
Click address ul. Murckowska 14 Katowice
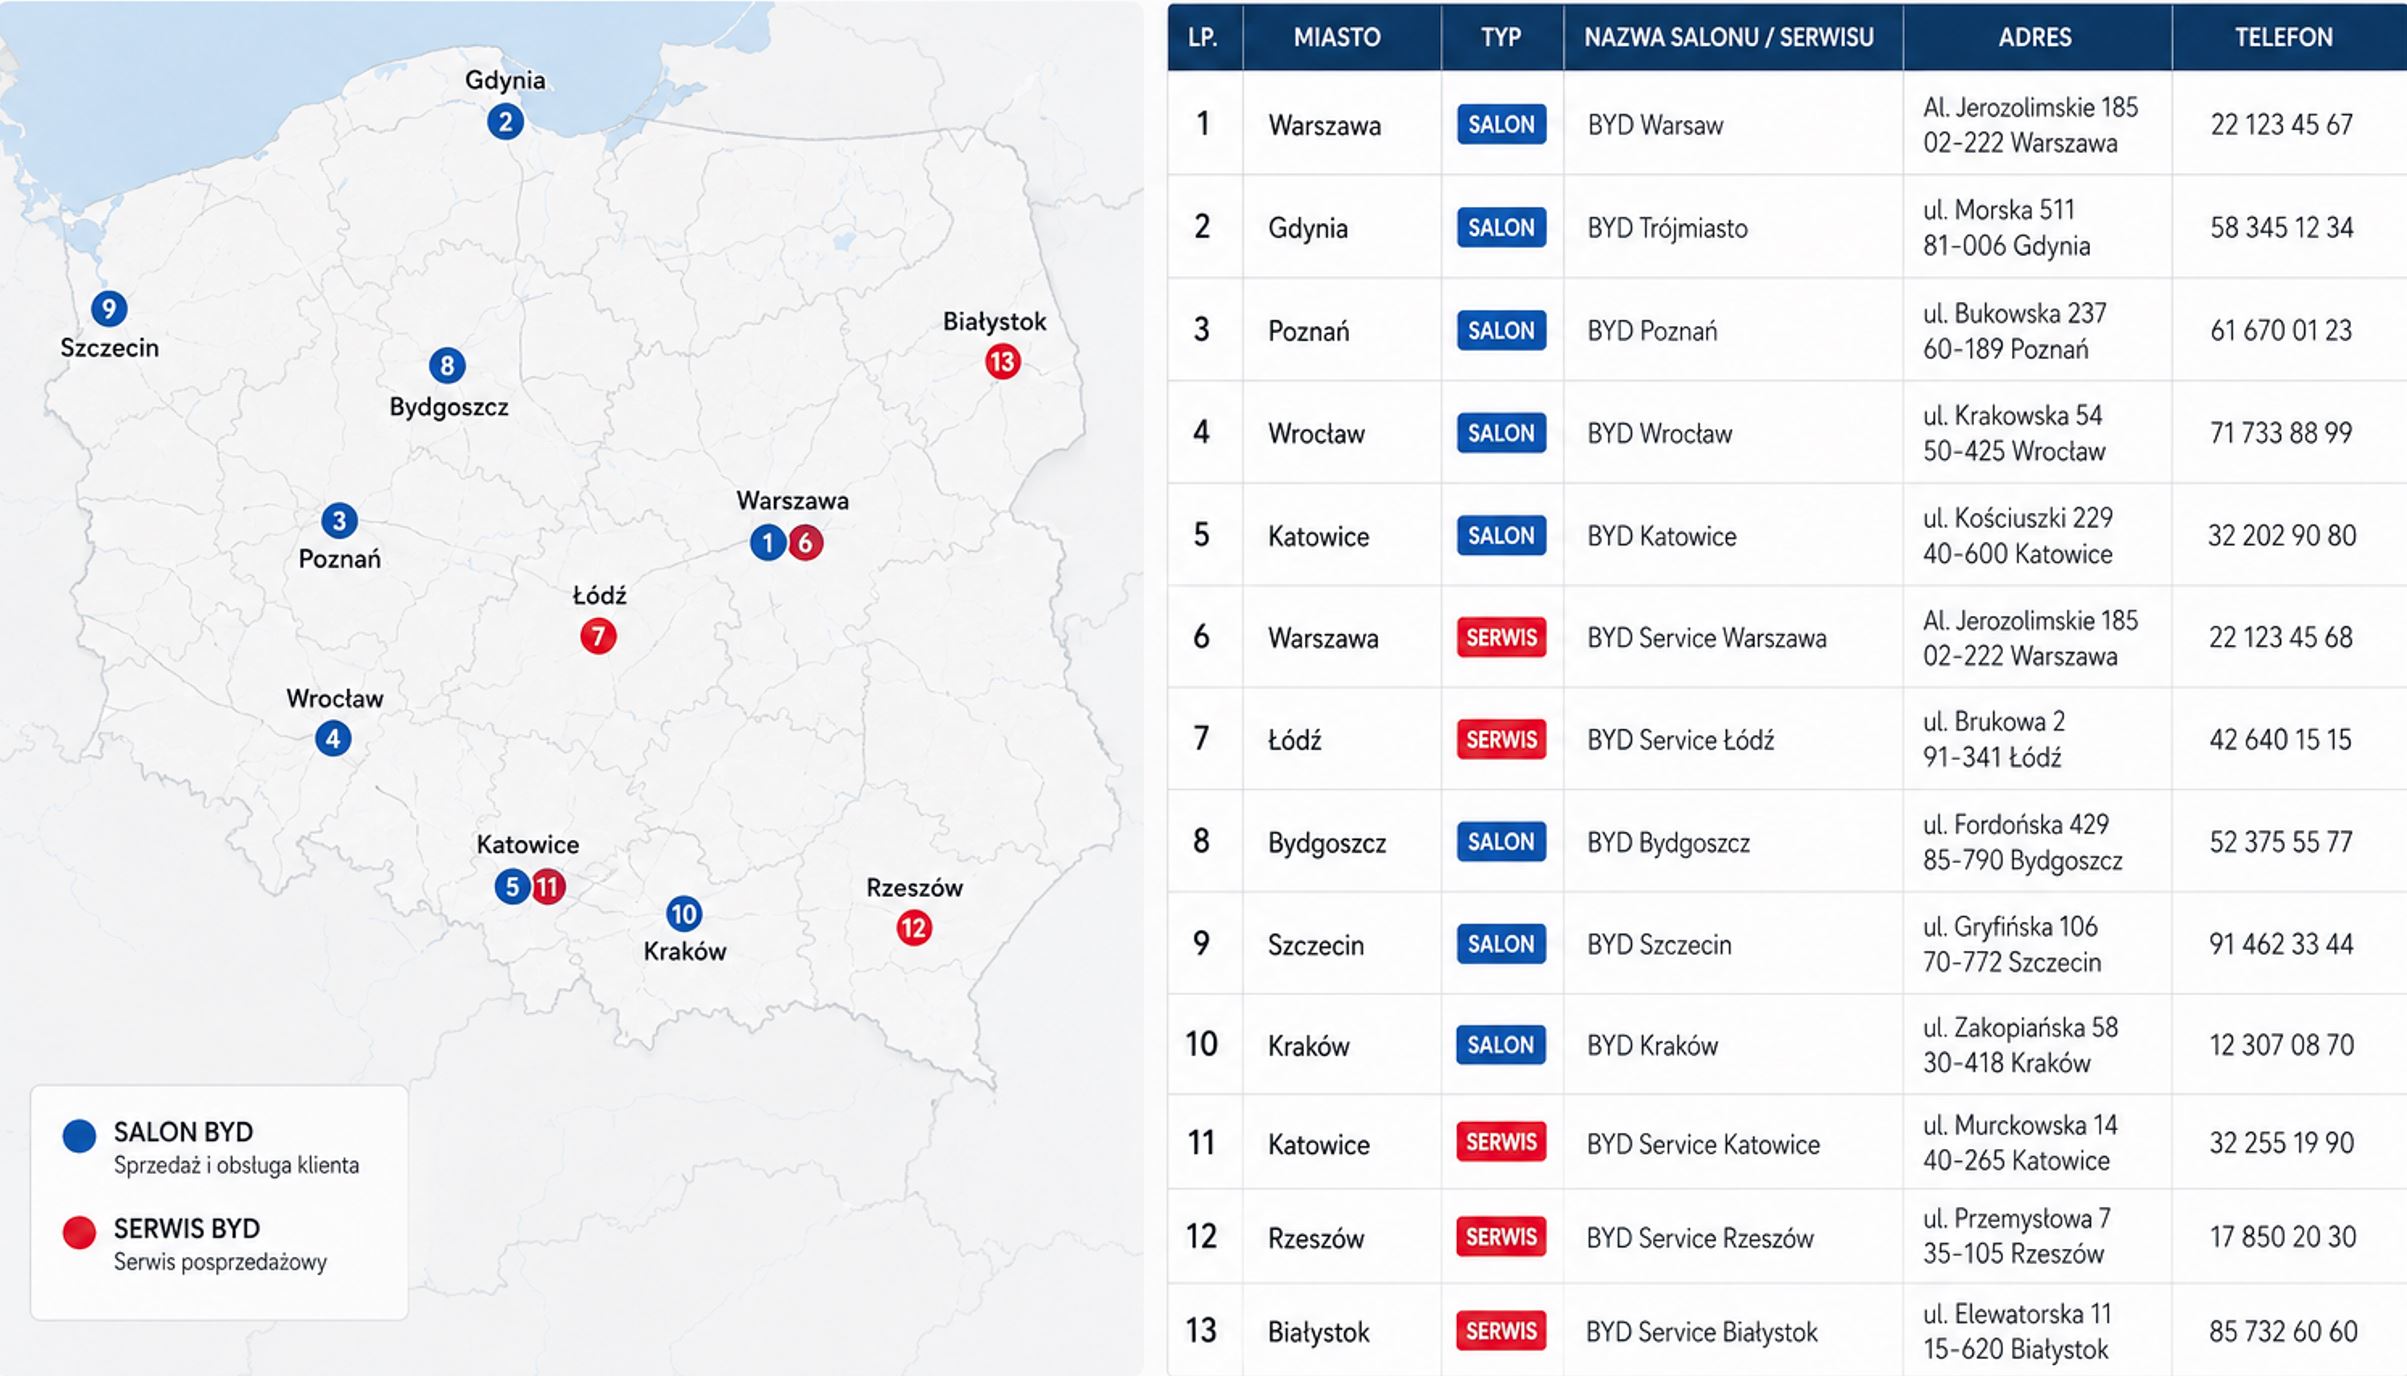(2020, 1143)
